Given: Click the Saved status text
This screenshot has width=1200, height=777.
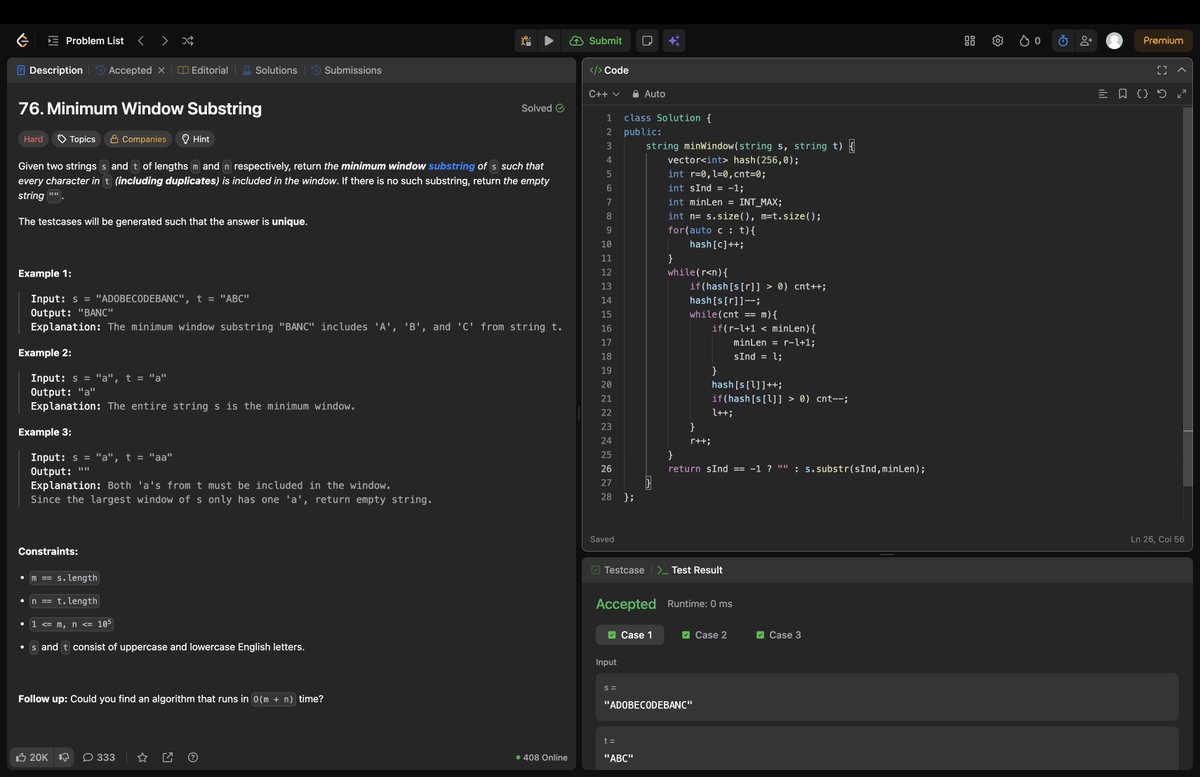Looking at the screenshot, I should tap(602, 539).
